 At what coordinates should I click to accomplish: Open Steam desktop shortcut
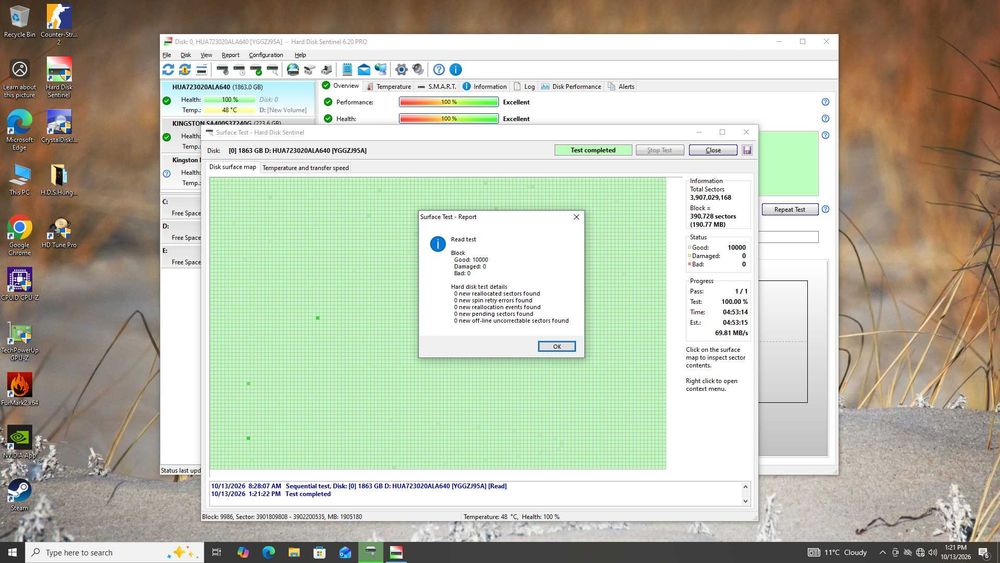coord(20,495)
